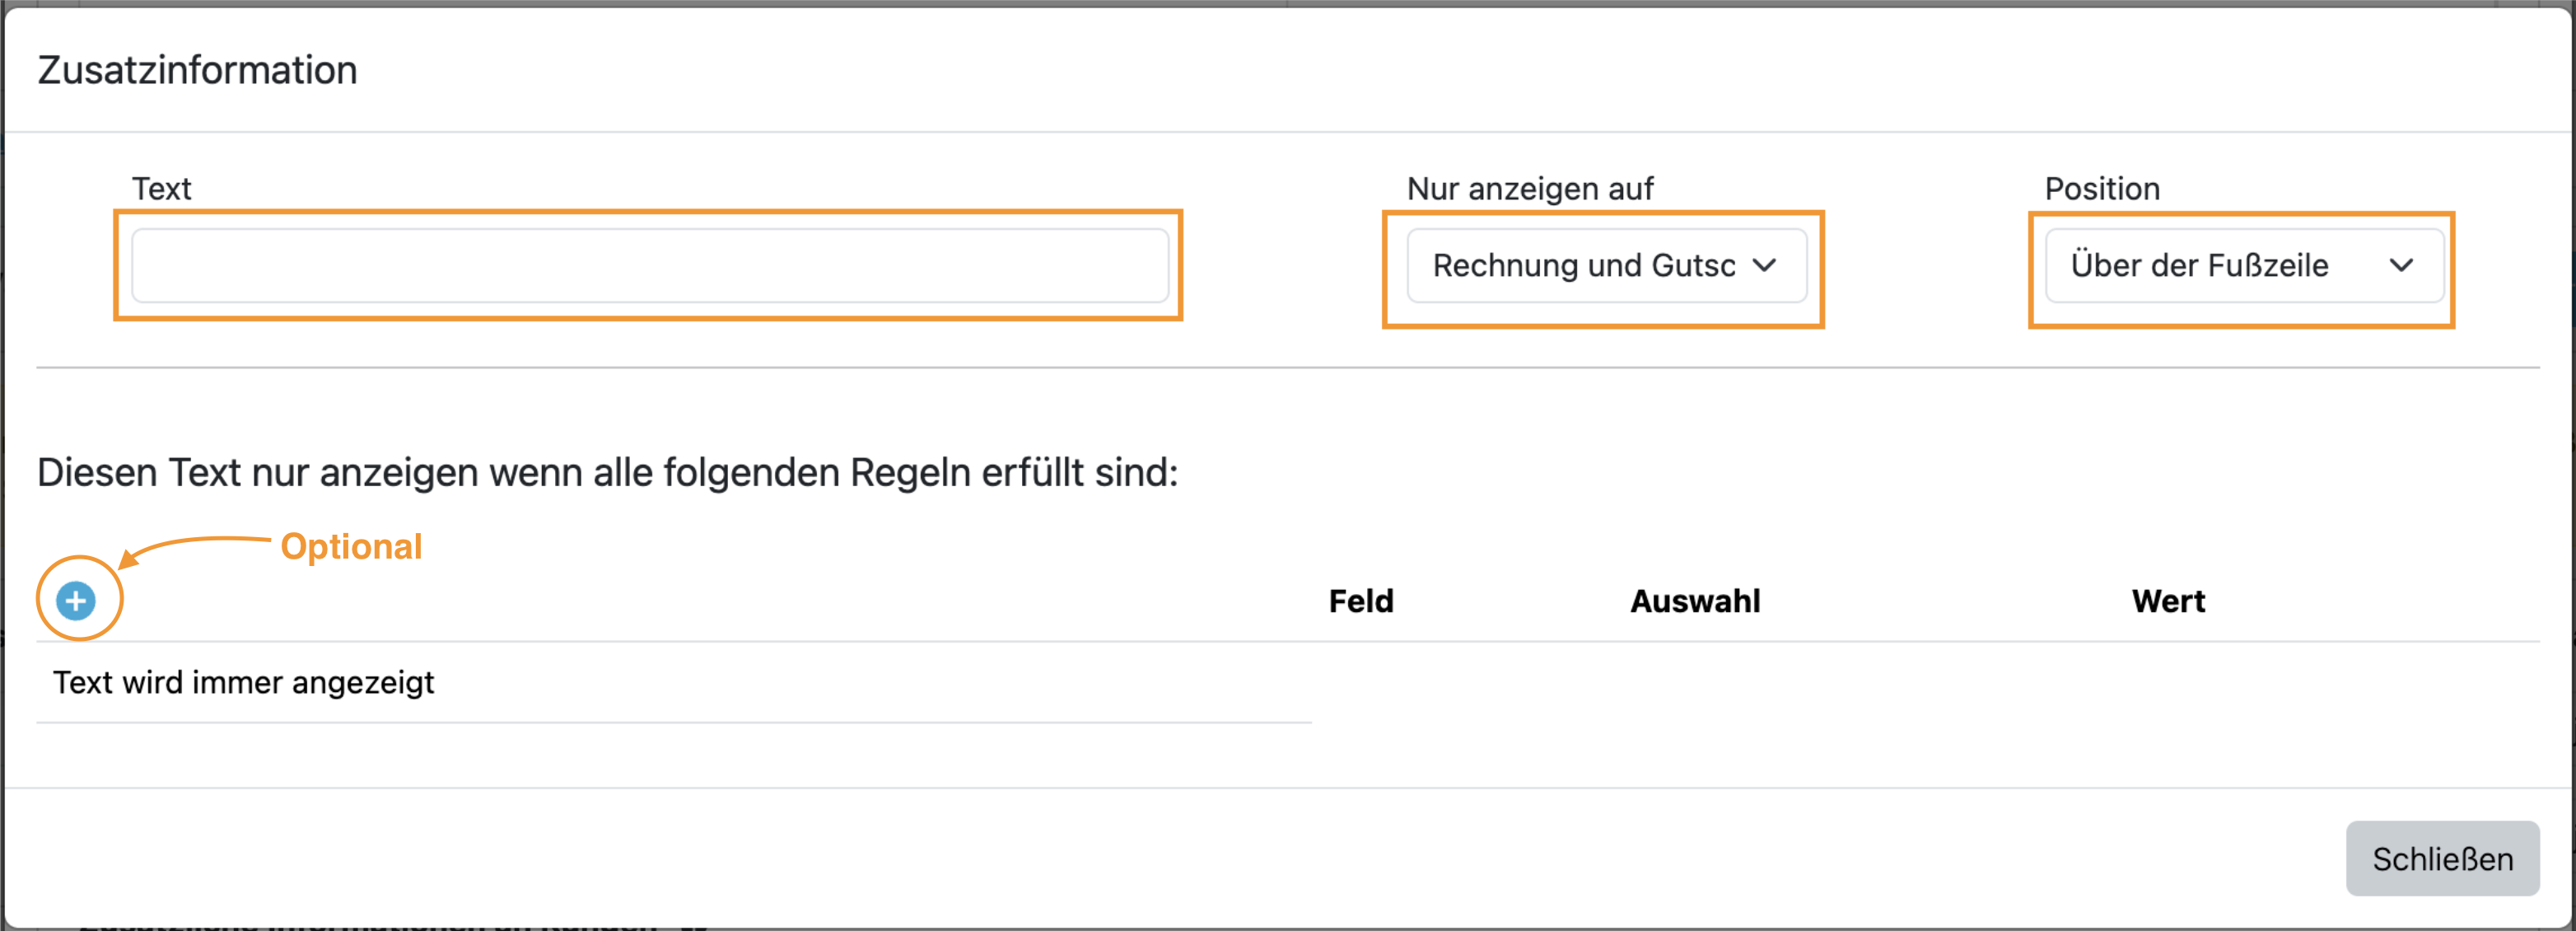Click the 'Text' field label

[161, 189]
